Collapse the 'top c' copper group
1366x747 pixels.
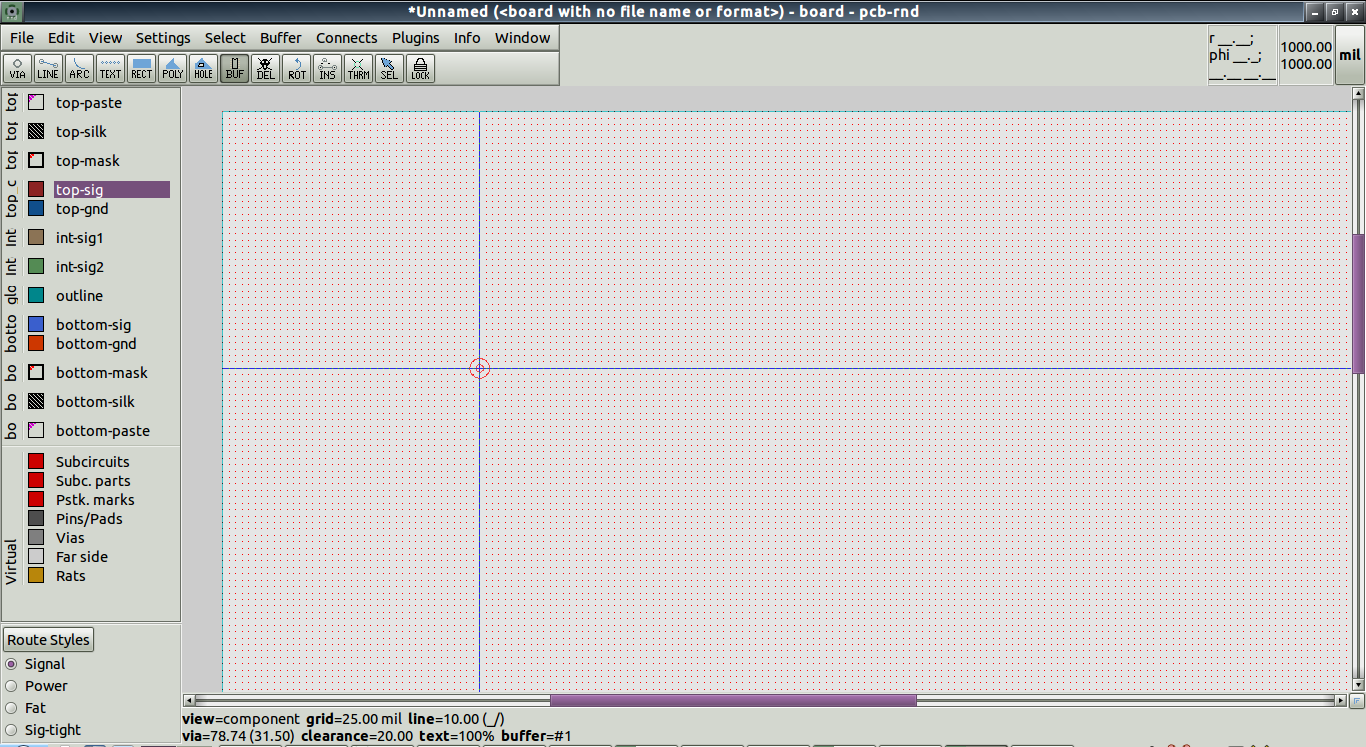point(12,198)
